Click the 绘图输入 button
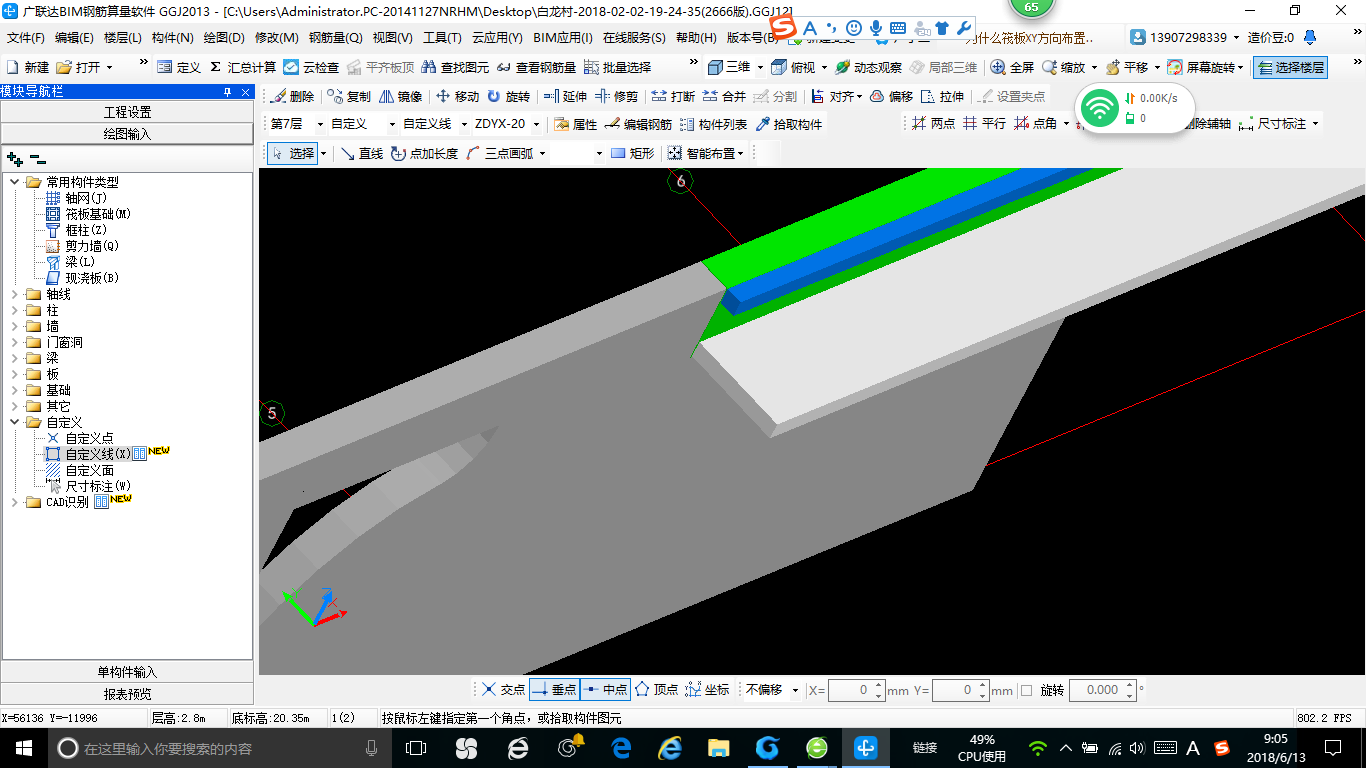The image size is (1366, 768). tap(127, 133)
